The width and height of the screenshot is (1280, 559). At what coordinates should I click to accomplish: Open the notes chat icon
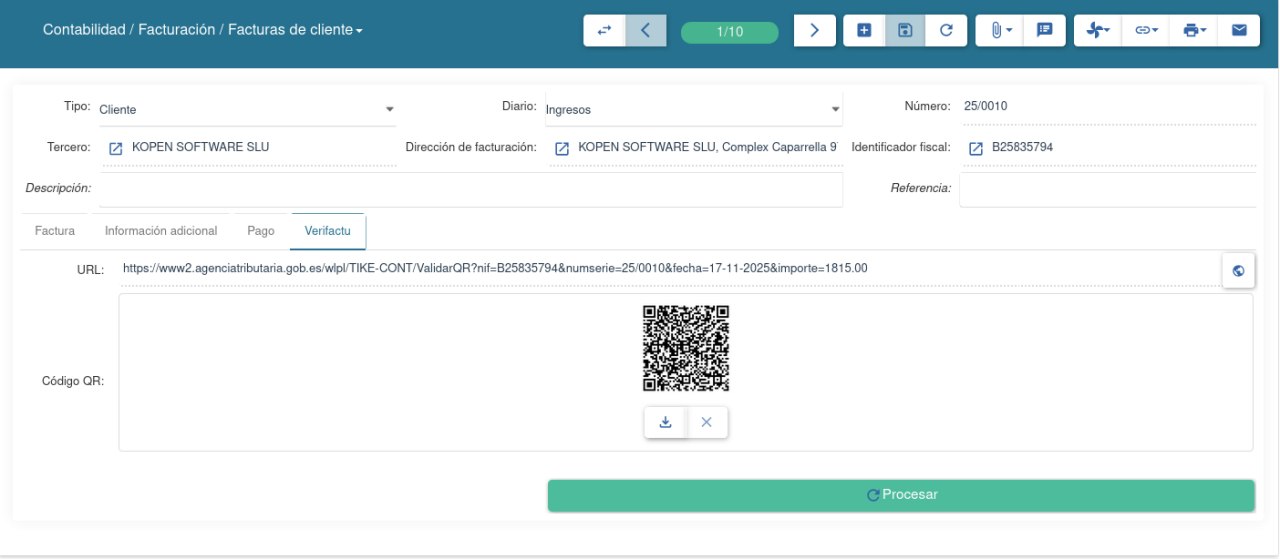(1044, 31)
